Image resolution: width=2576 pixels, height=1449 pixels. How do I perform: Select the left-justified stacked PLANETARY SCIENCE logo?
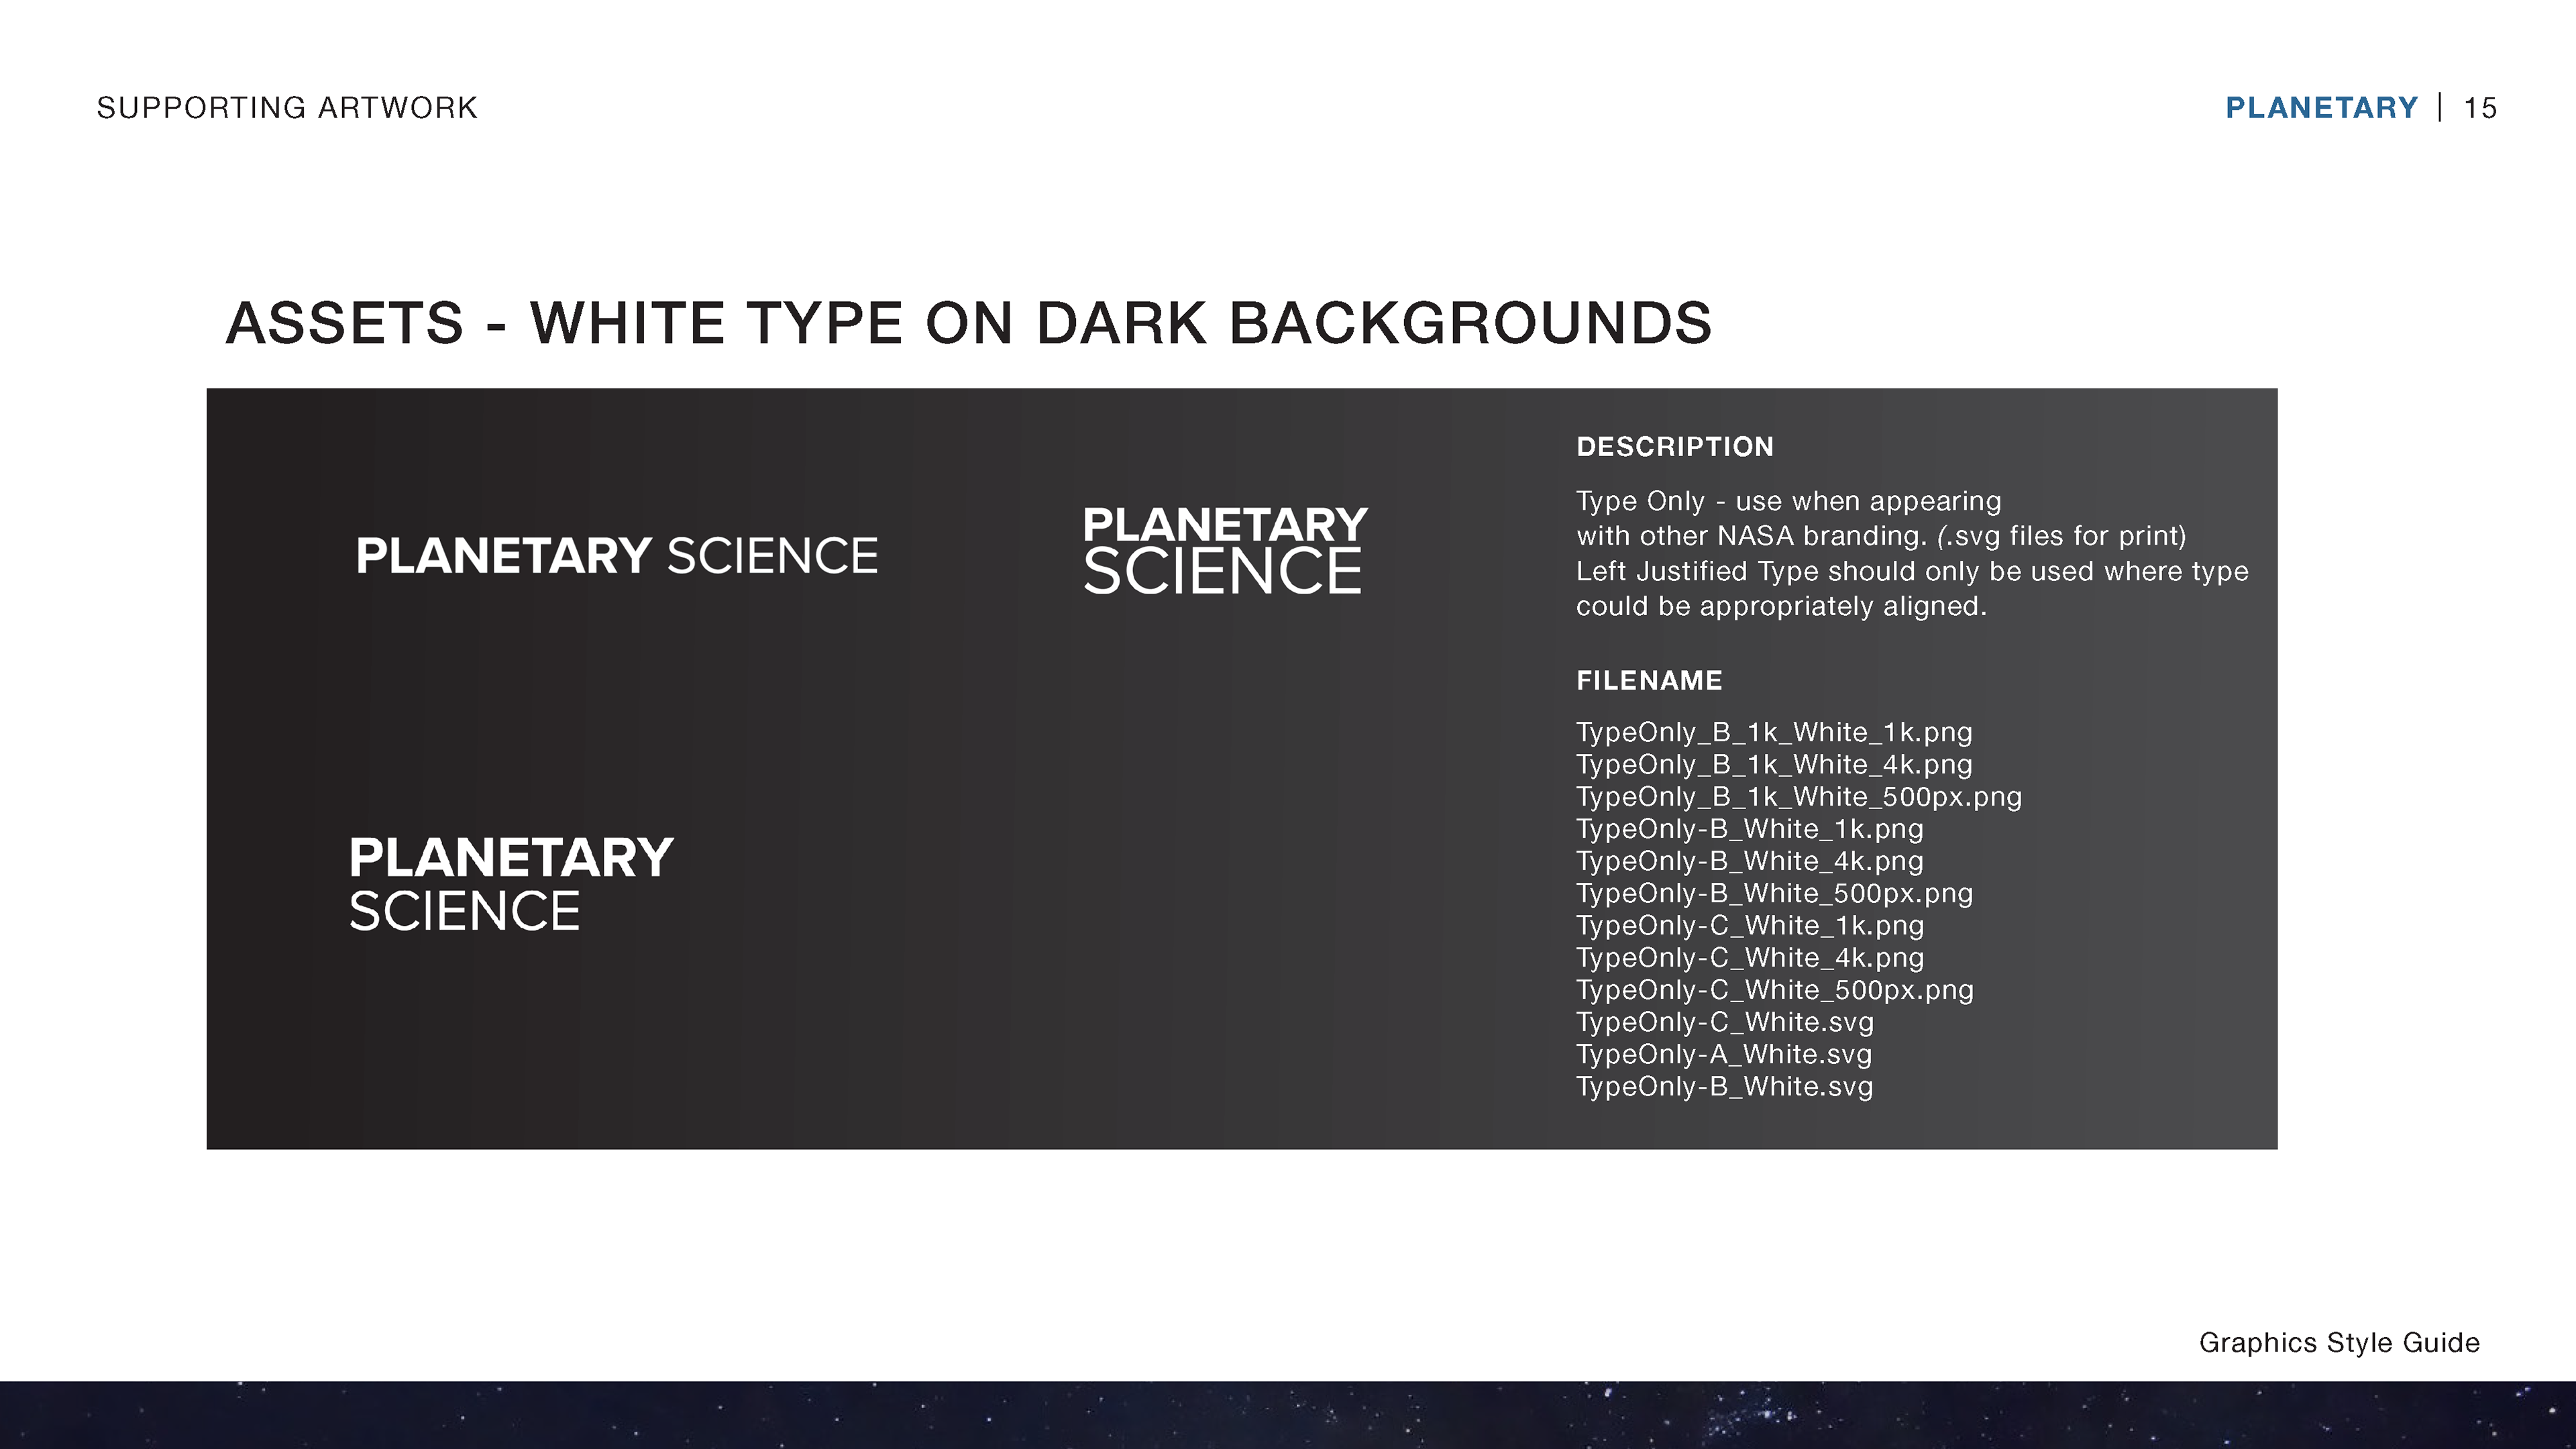point(511,885)
